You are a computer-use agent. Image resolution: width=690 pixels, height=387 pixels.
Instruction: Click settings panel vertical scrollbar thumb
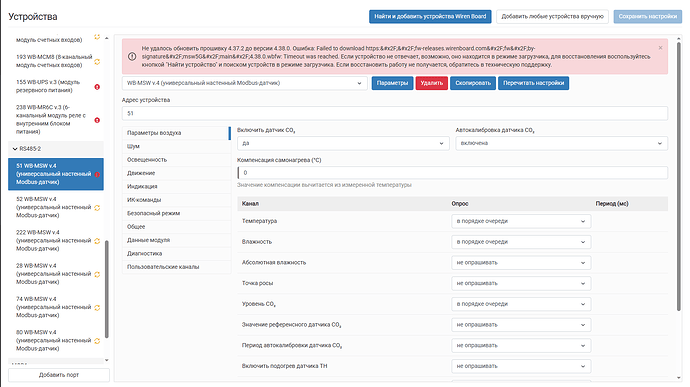[x=679, y=176]
